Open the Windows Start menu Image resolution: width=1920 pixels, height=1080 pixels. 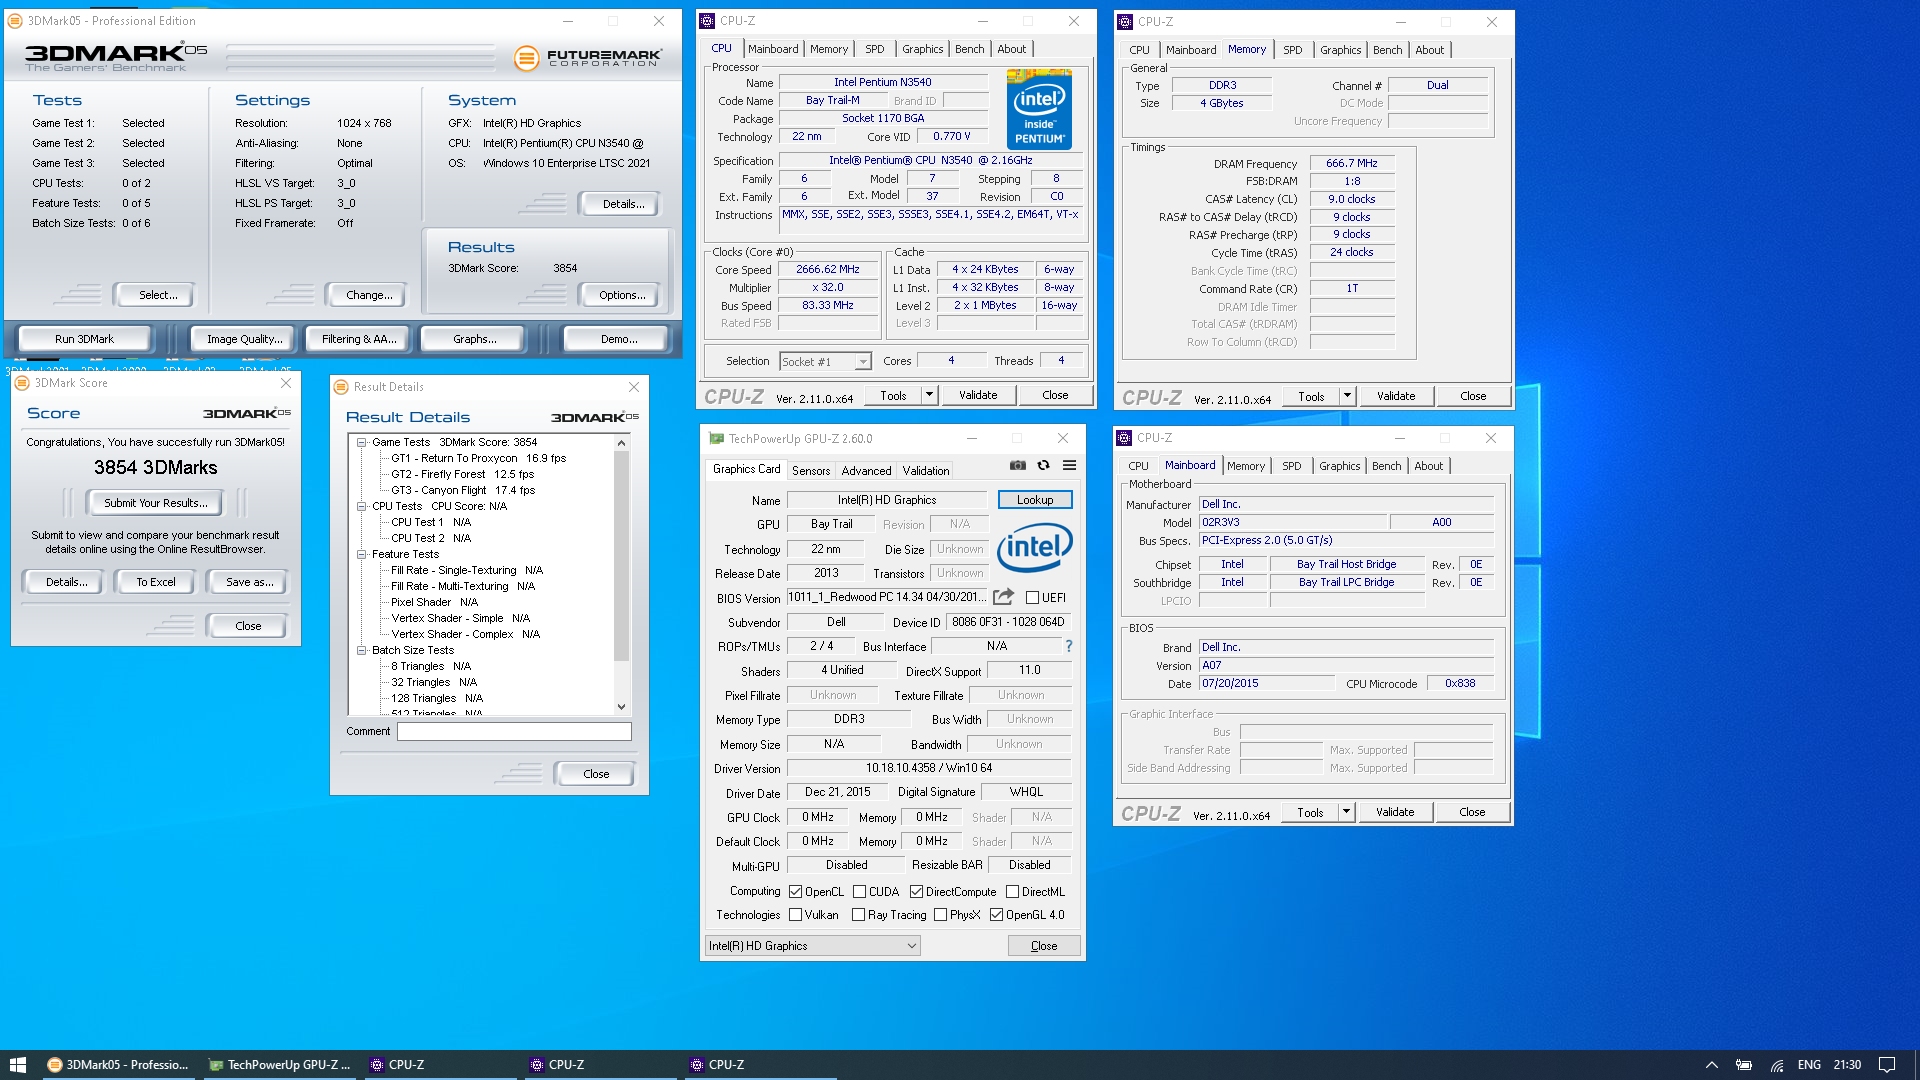coord(17,1065)
